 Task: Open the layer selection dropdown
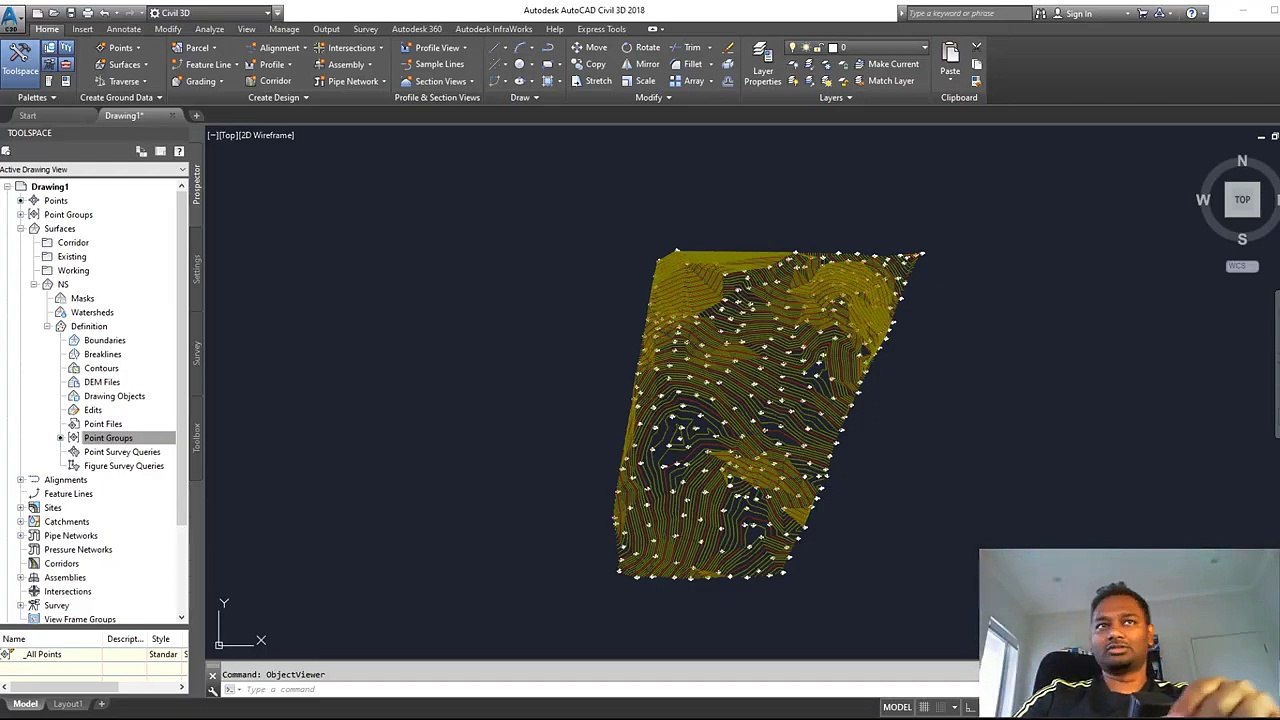pos(858,48)
